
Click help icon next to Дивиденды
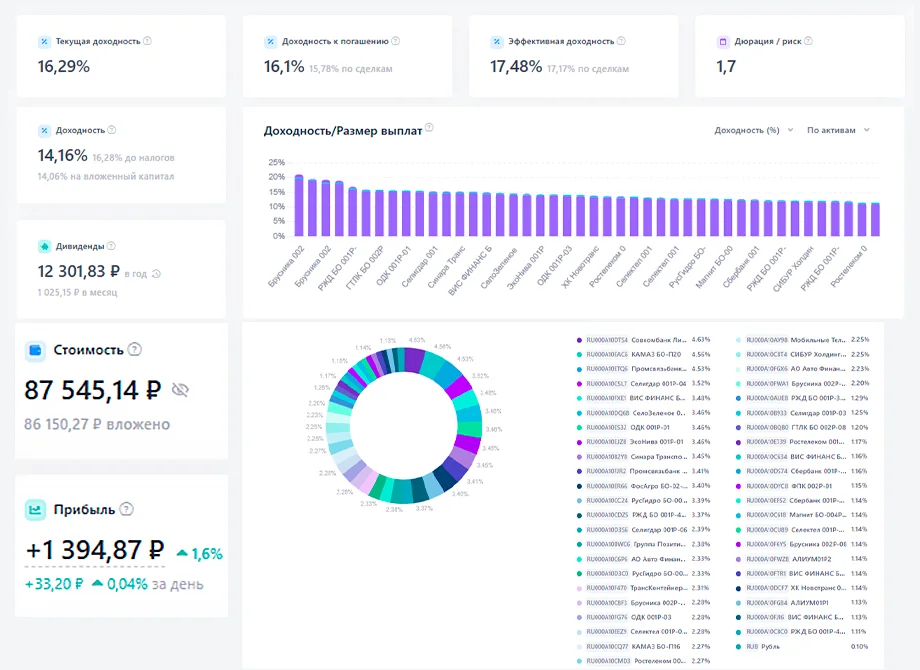(x=111, y=246)
